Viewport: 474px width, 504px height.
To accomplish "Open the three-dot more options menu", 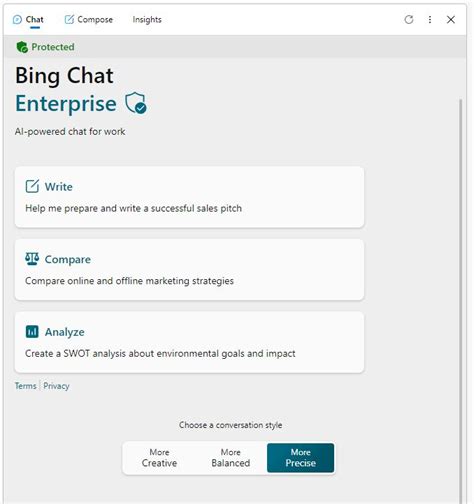I will (x=430, y=20).
